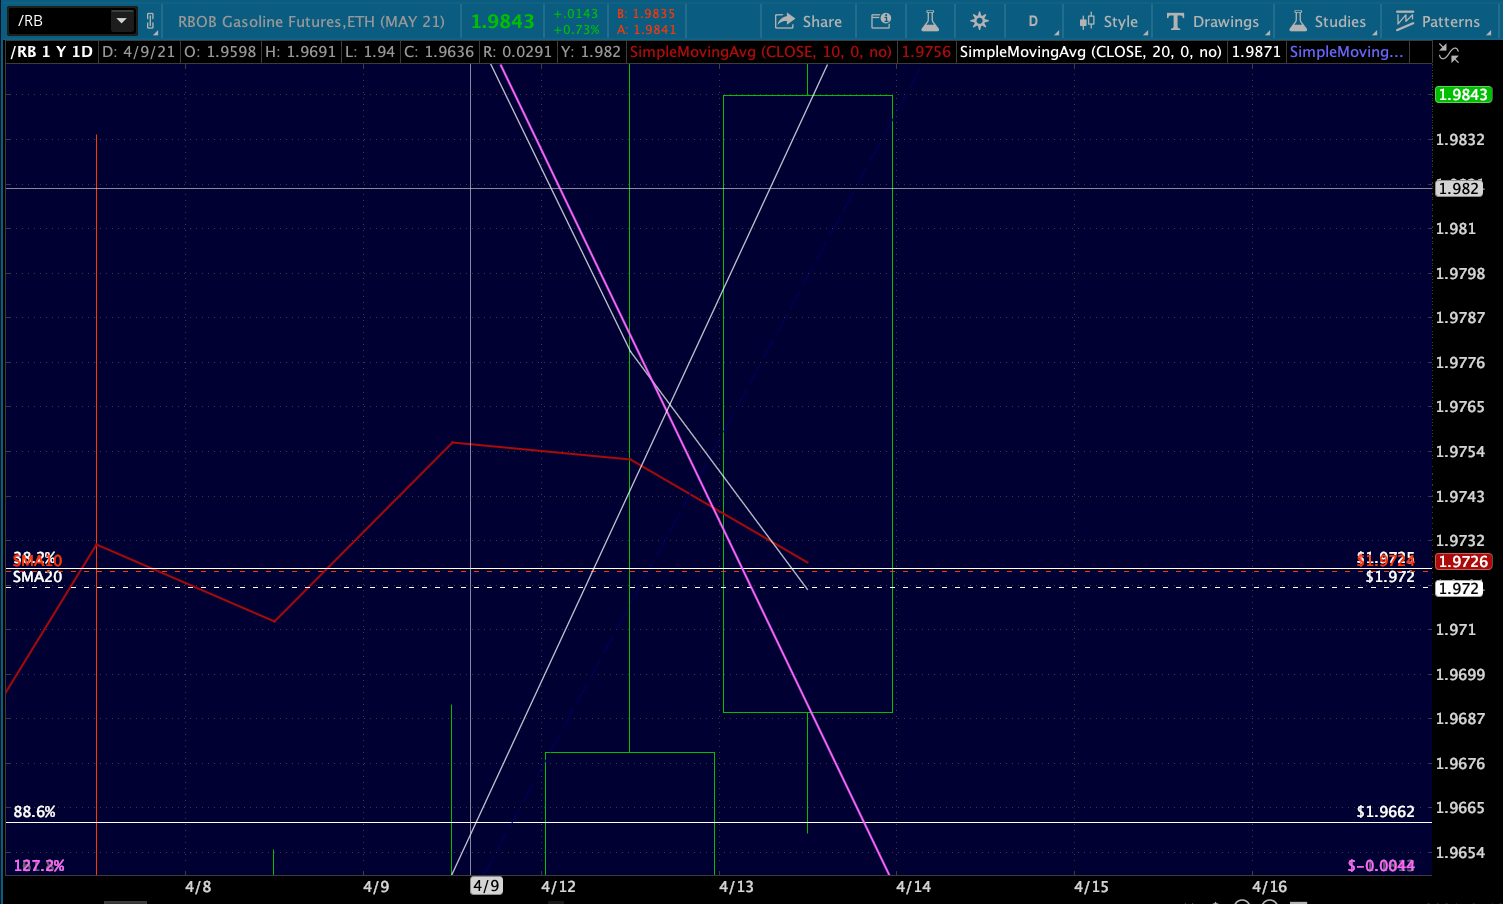Click the ask price A: 1.9841
This screenshot has height=904, width=1503.
click(x=646, y=29)
